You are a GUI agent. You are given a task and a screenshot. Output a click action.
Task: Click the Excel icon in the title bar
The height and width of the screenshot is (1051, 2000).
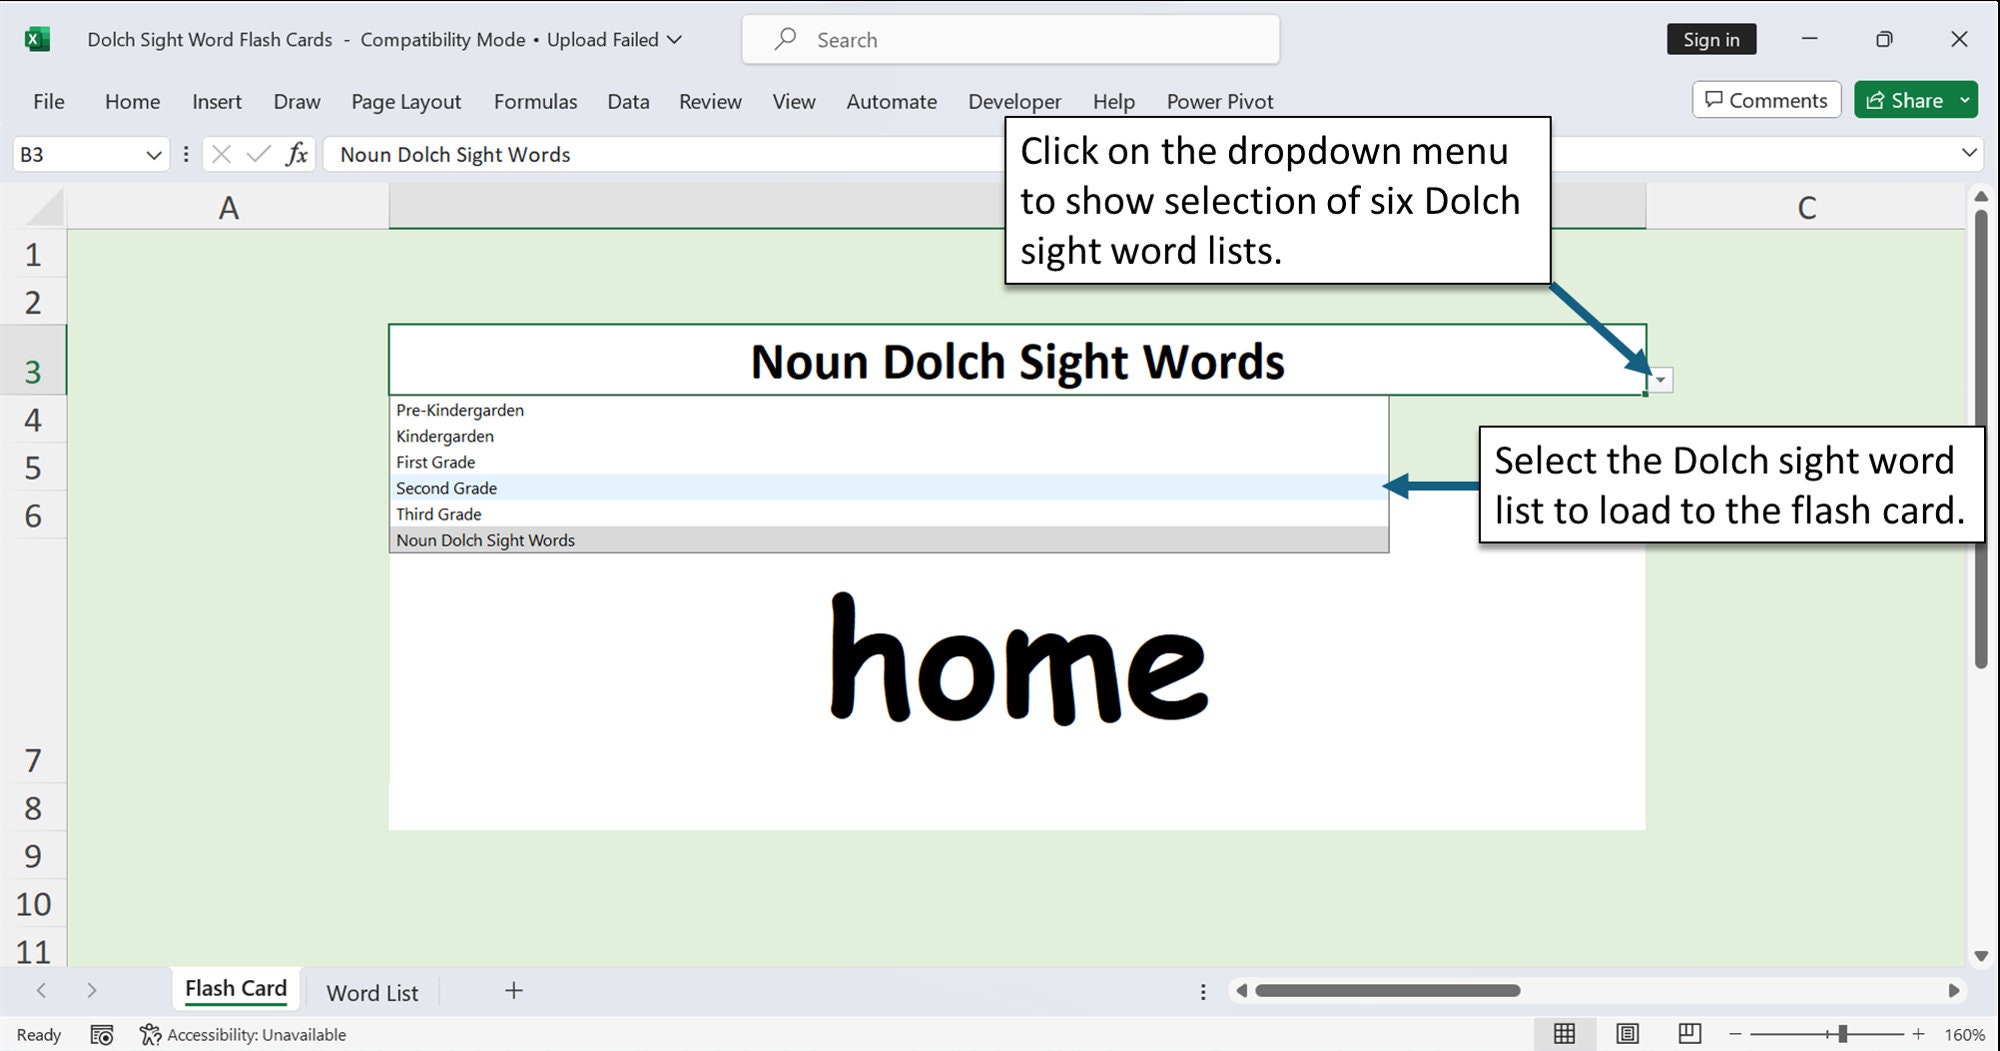(36, 39)
